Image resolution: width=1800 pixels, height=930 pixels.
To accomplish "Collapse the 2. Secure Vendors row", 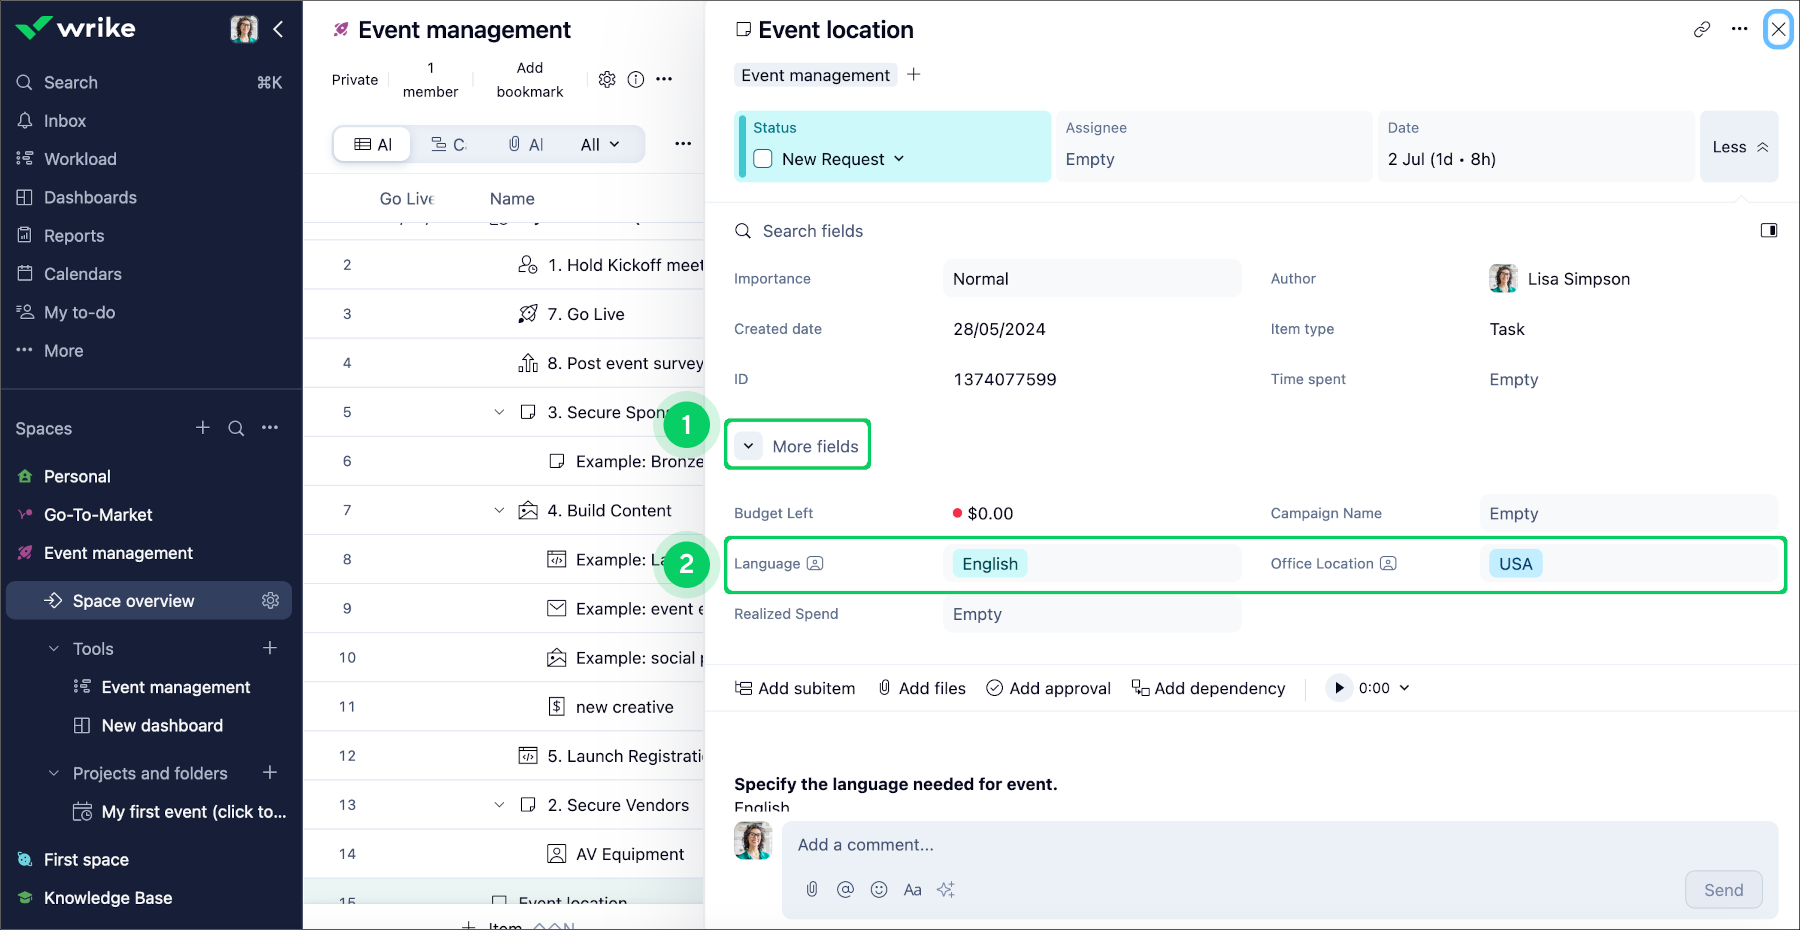I will click(x=499, y=804).
